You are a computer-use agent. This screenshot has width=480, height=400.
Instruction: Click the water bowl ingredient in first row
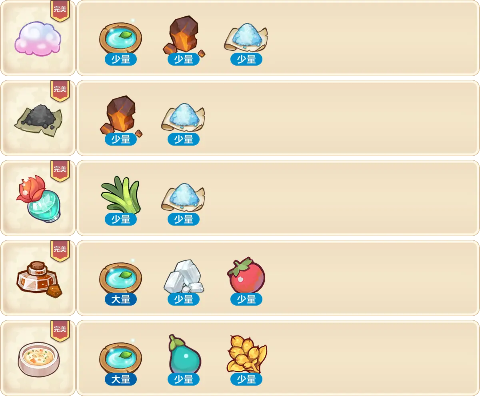(x=120, y=37)
